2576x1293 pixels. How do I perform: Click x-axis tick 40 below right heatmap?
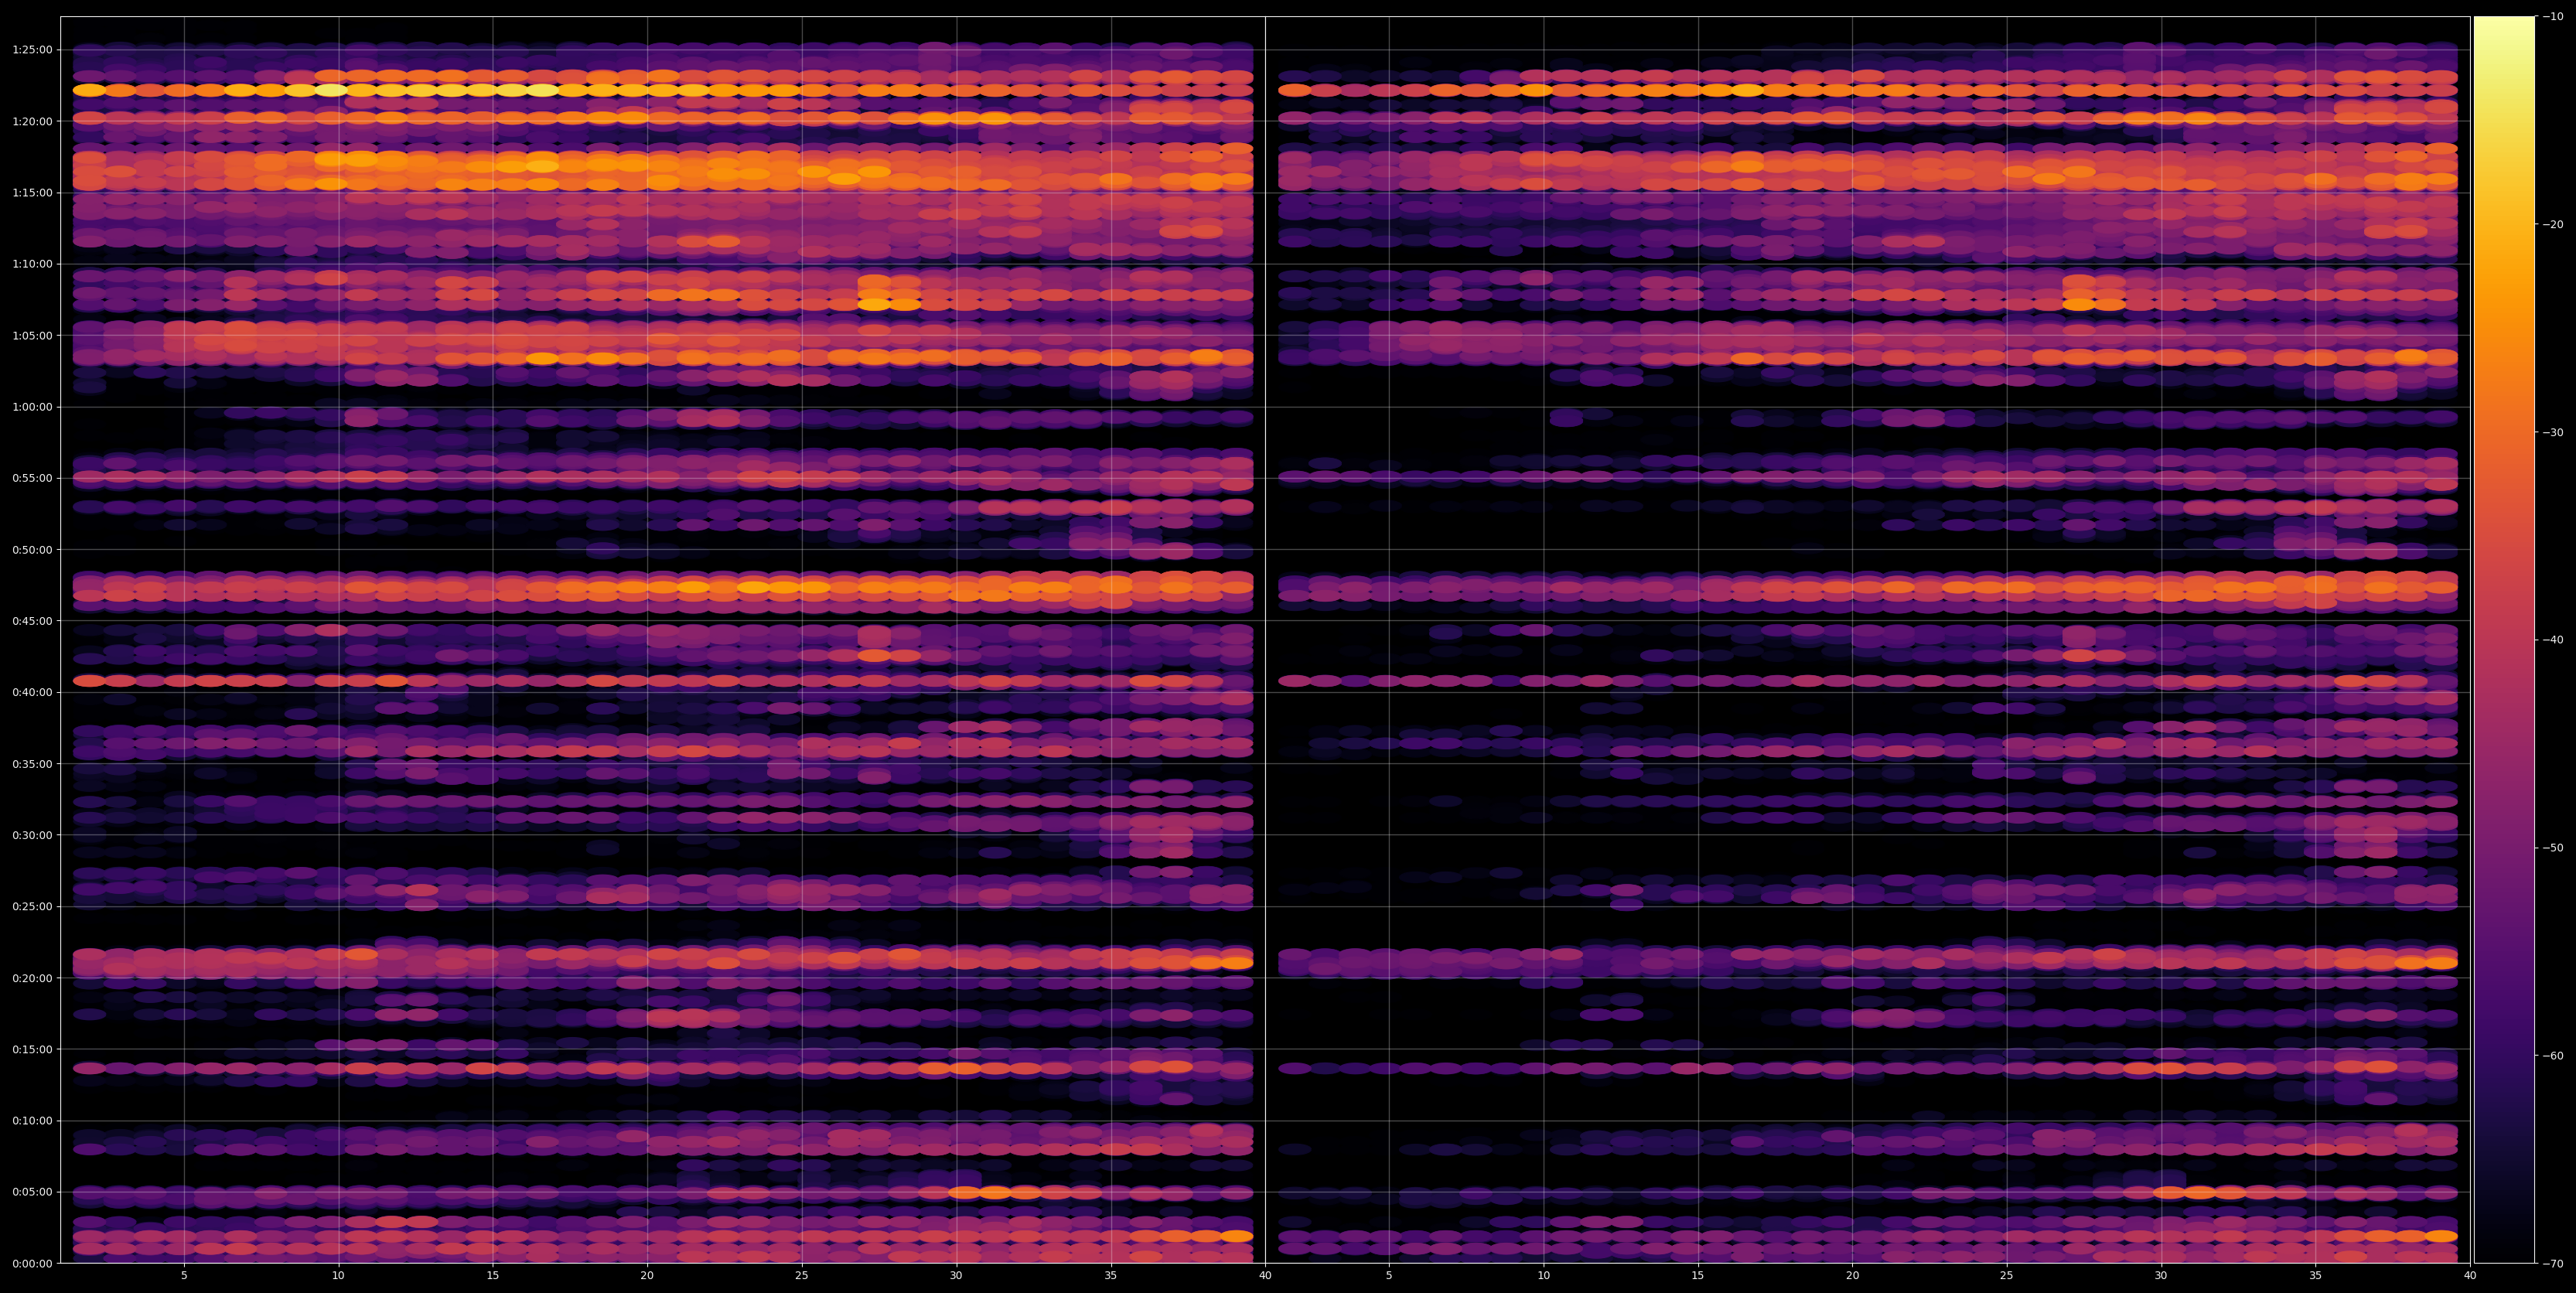click(2470, 1276)
